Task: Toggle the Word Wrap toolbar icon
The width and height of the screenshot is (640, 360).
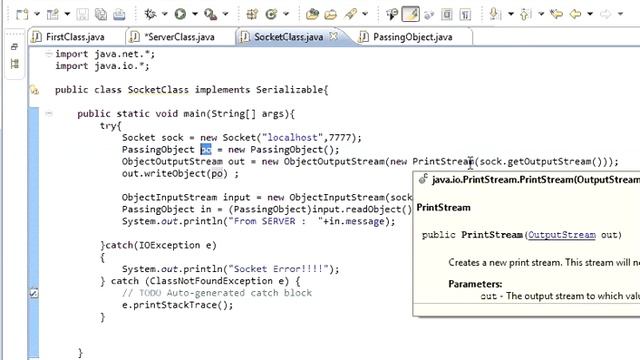Action: point(429,15)
